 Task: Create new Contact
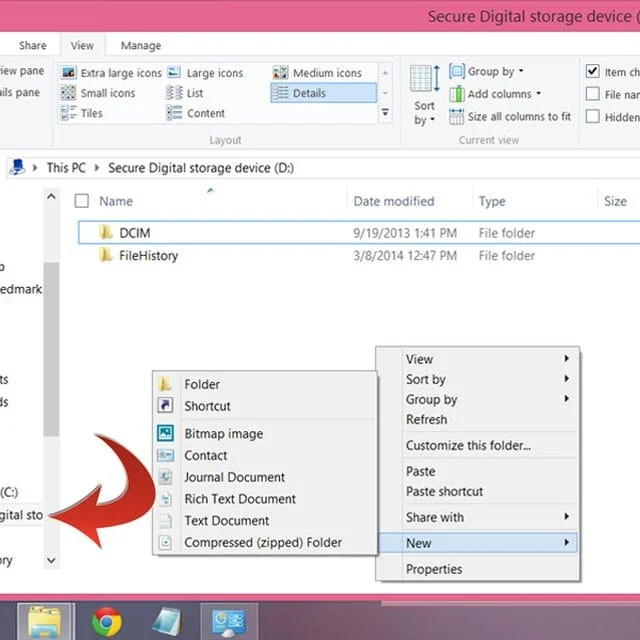point(265,455)
